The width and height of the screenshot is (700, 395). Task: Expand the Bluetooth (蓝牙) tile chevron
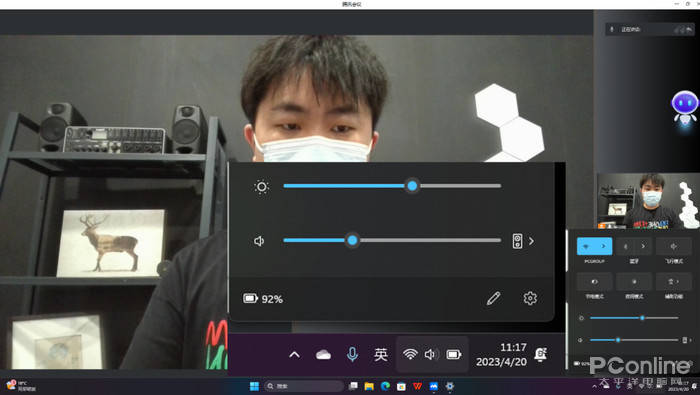click(x=643, y=246)
